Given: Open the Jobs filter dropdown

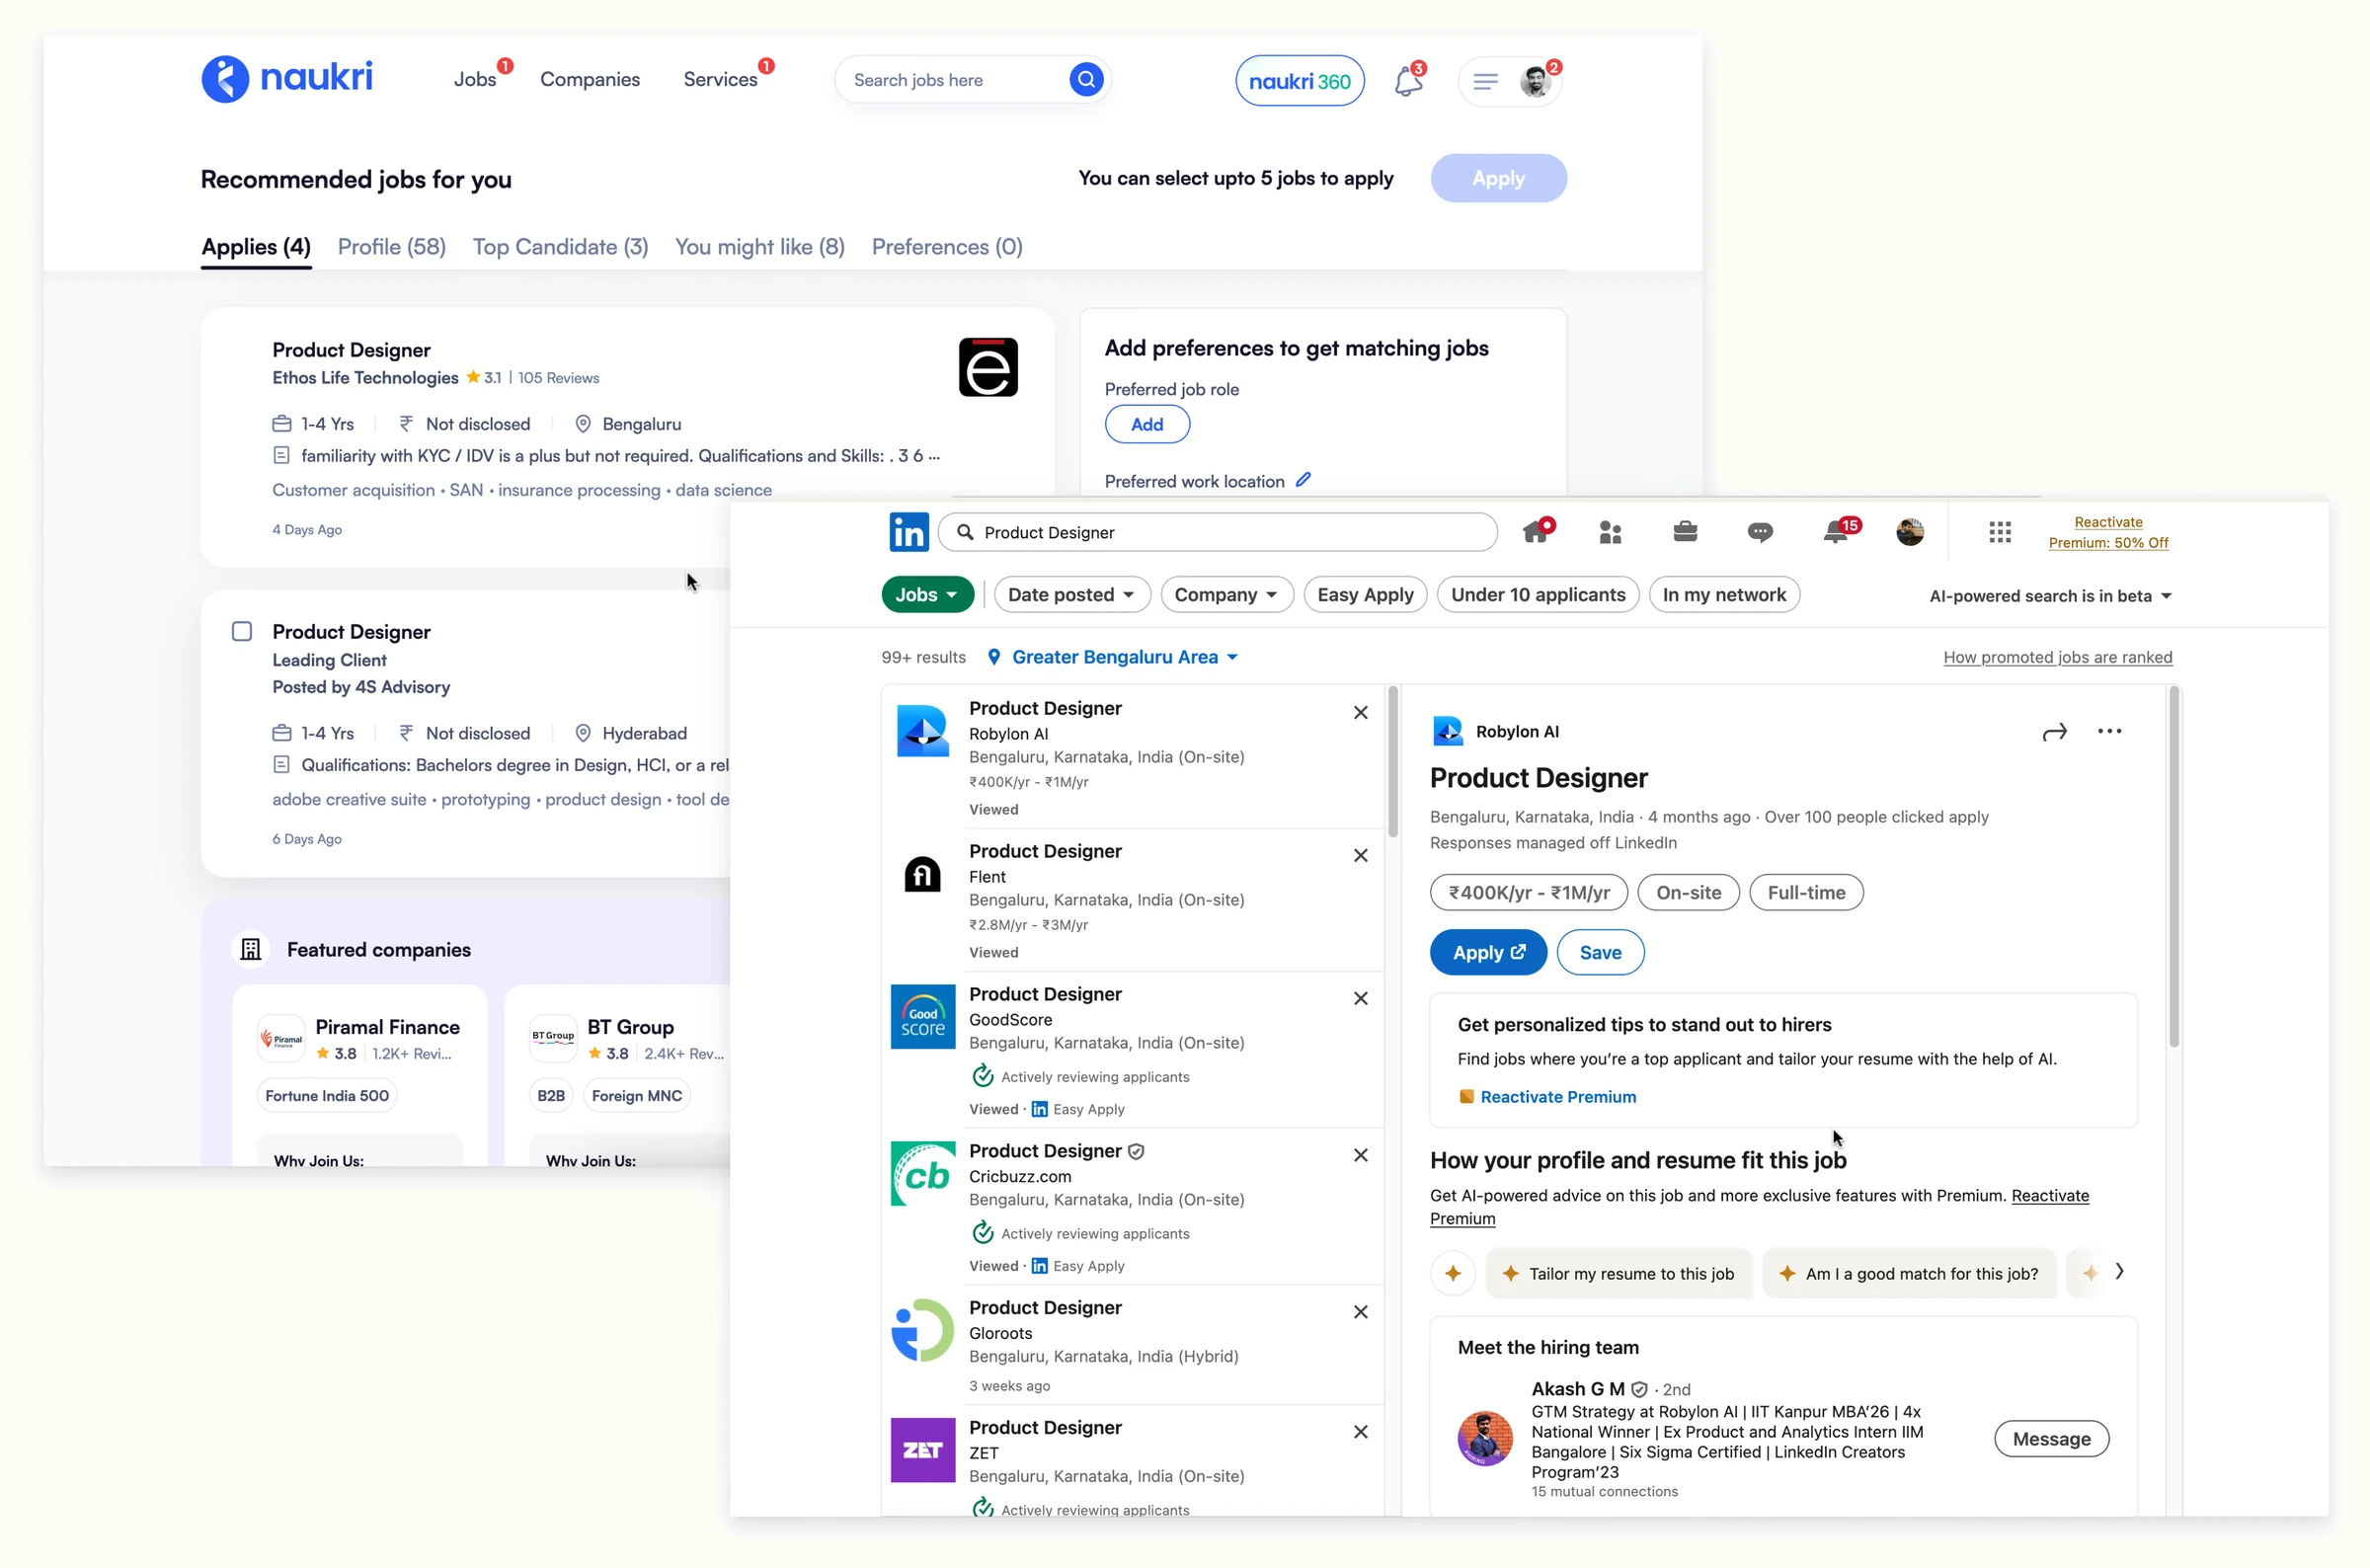Looking at the screenshot, I should (926, 594).
